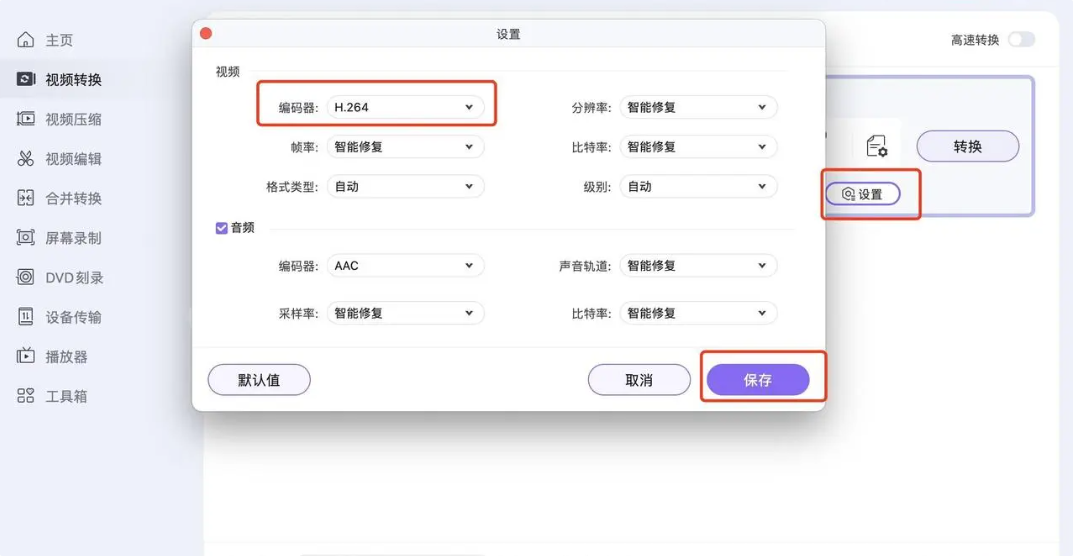1073x556 pixels.
Task: Click the 转换 button
Action: 968,146
